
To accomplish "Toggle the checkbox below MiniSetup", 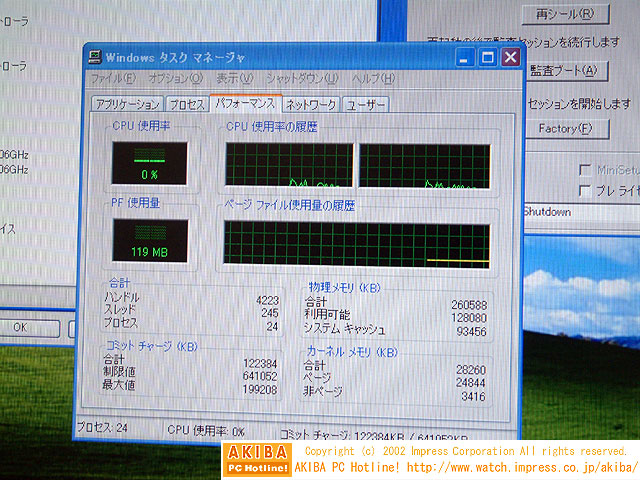I will [585, 190].
